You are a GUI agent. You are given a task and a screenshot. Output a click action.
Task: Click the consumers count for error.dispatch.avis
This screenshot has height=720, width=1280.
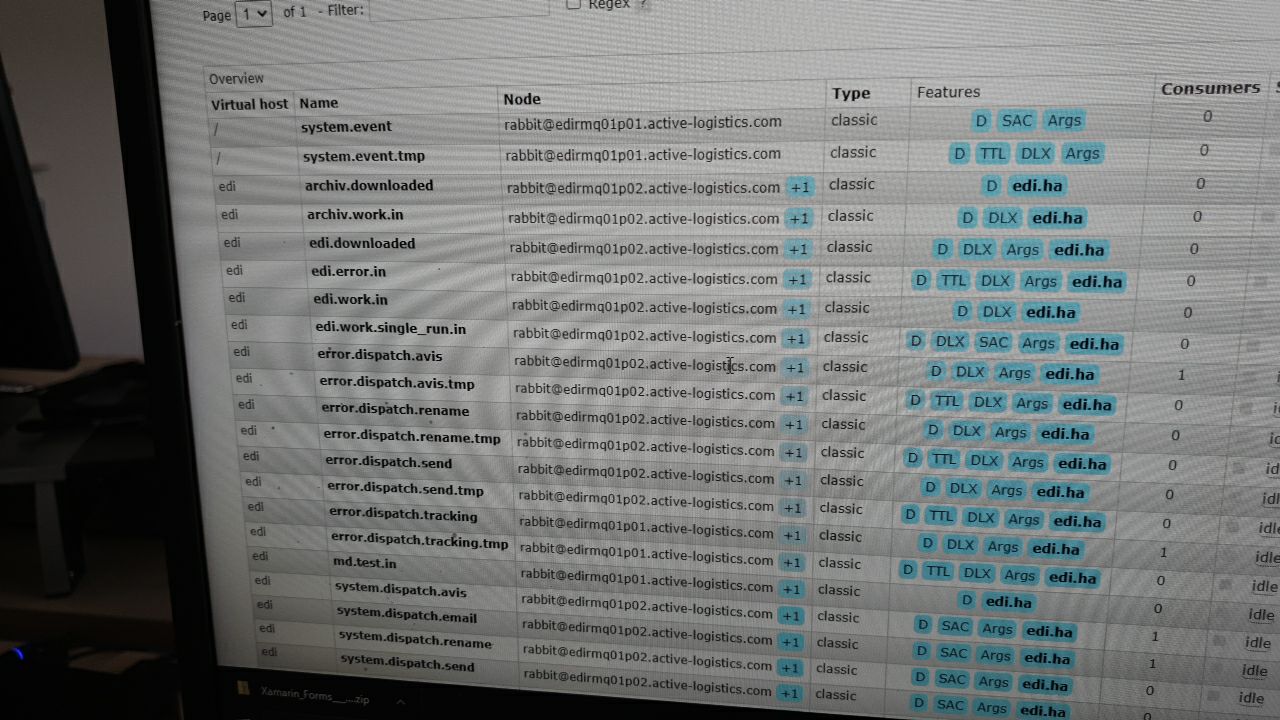[x=1182, y=375]
